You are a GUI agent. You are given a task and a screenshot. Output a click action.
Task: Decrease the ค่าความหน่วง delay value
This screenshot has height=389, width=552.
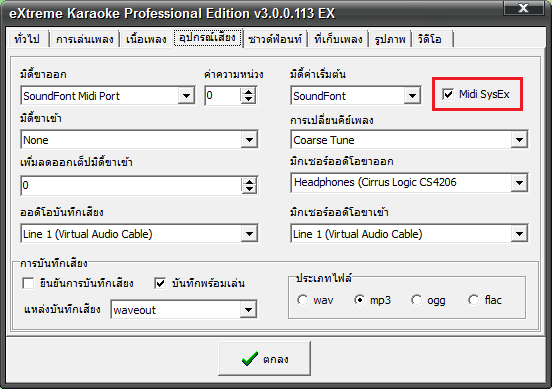pyautogui.click(x=249, y=99)
